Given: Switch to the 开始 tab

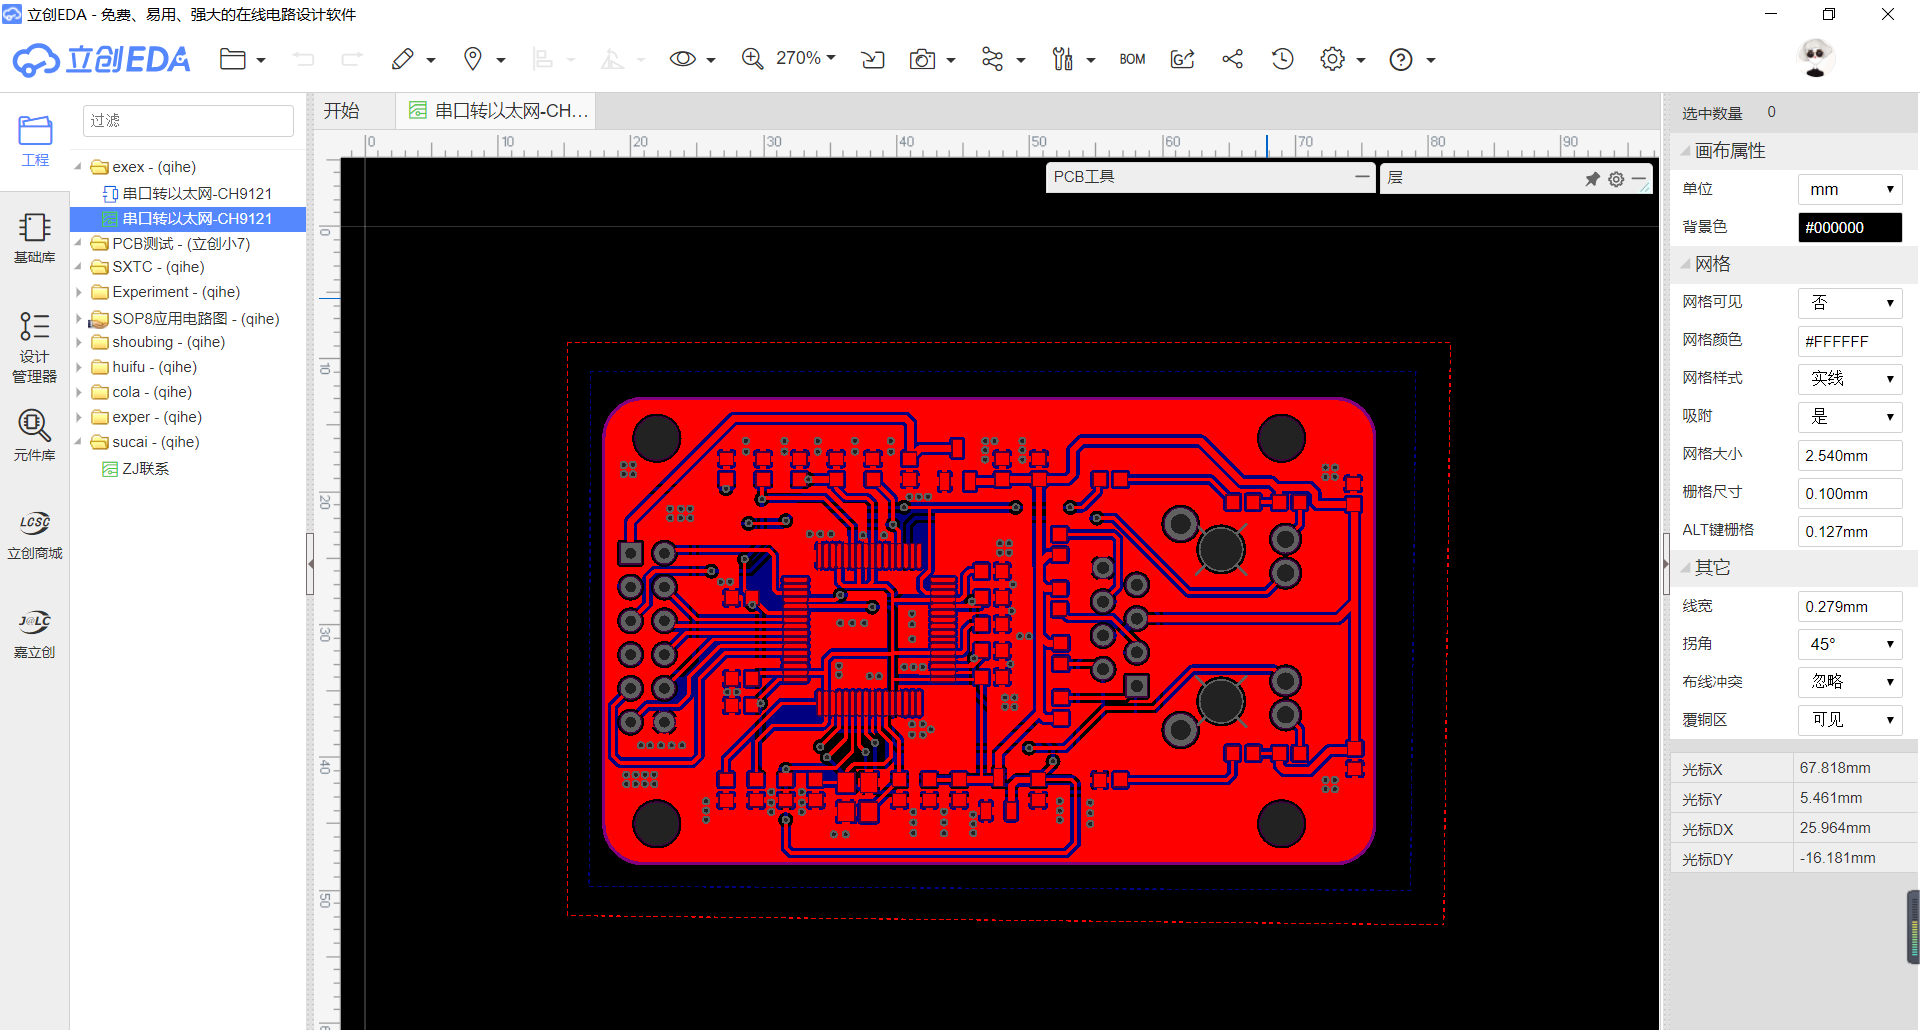Looking at the screenshot, I should 341,111.
